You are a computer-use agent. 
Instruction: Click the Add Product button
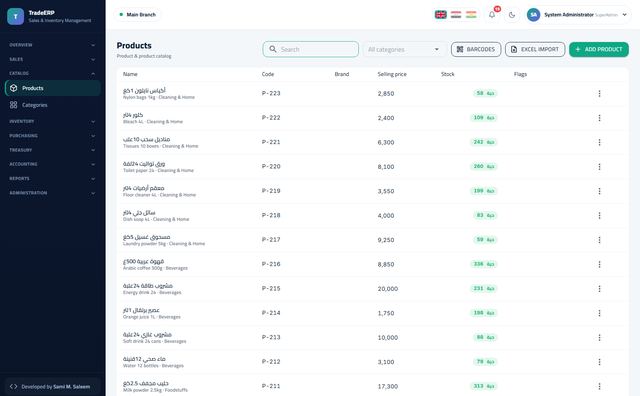click(599, 49)
